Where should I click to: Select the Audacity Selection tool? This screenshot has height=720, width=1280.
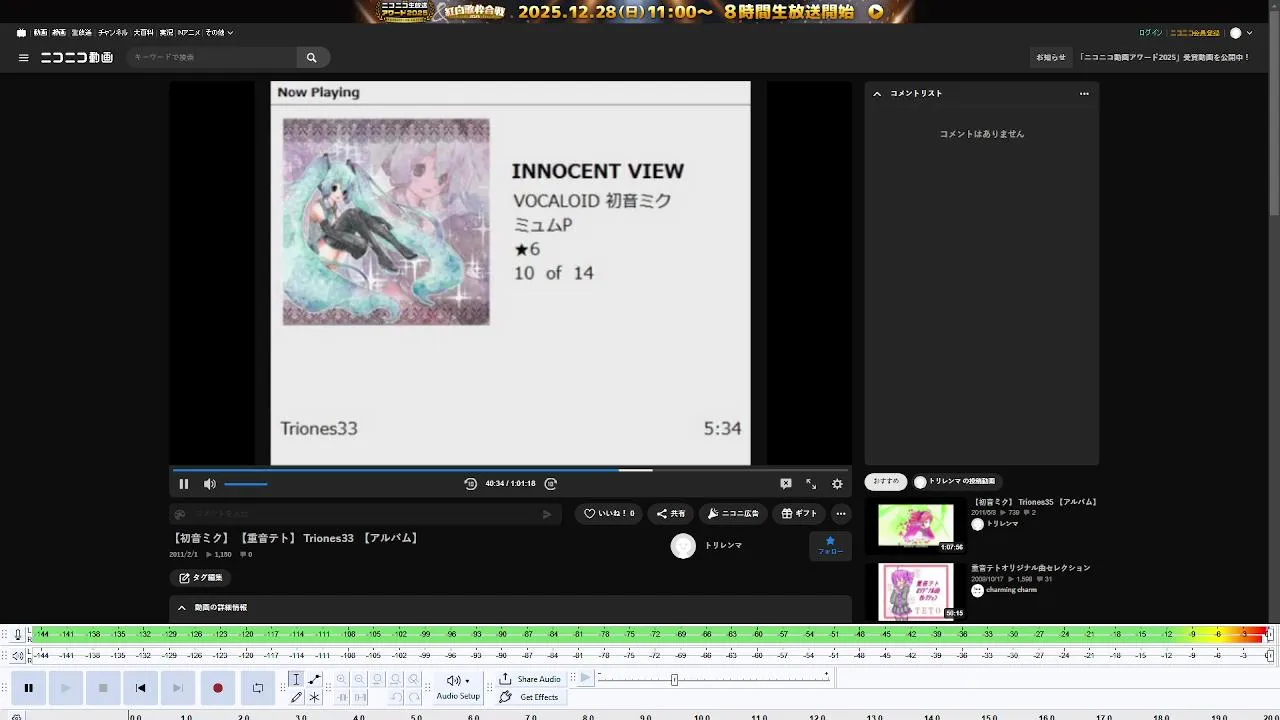click(296, 679)
